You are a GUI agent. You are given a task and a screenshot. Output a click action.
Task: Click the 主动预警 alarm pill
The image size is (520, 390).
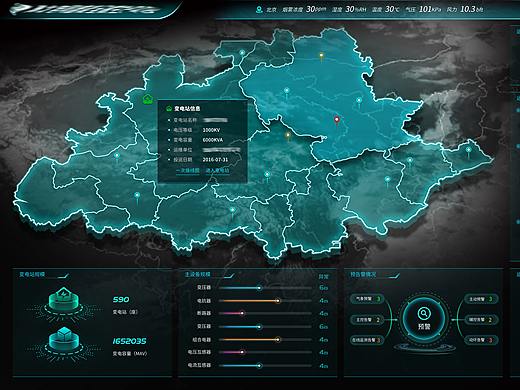tap(481, 299)
